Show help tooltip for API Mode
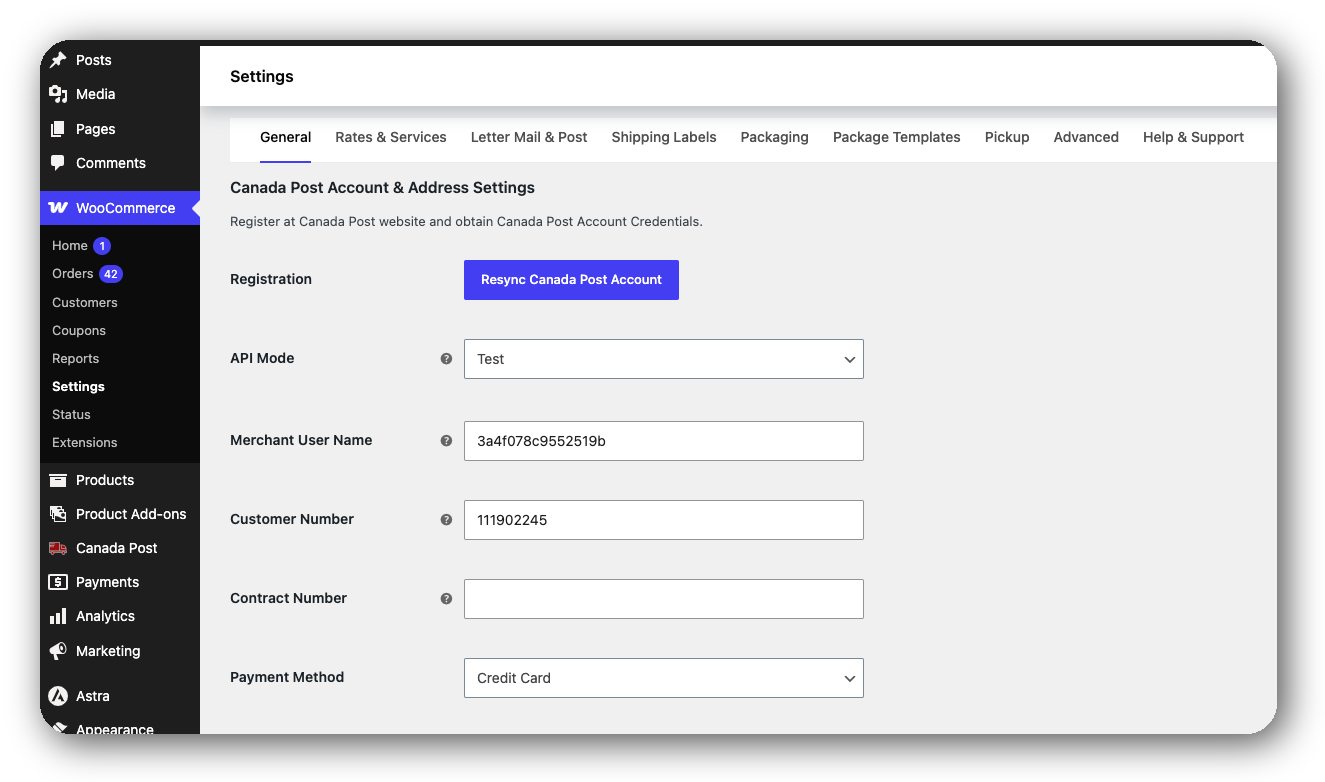The width and height of the screenshot is (1325, 782). (446, 358)
